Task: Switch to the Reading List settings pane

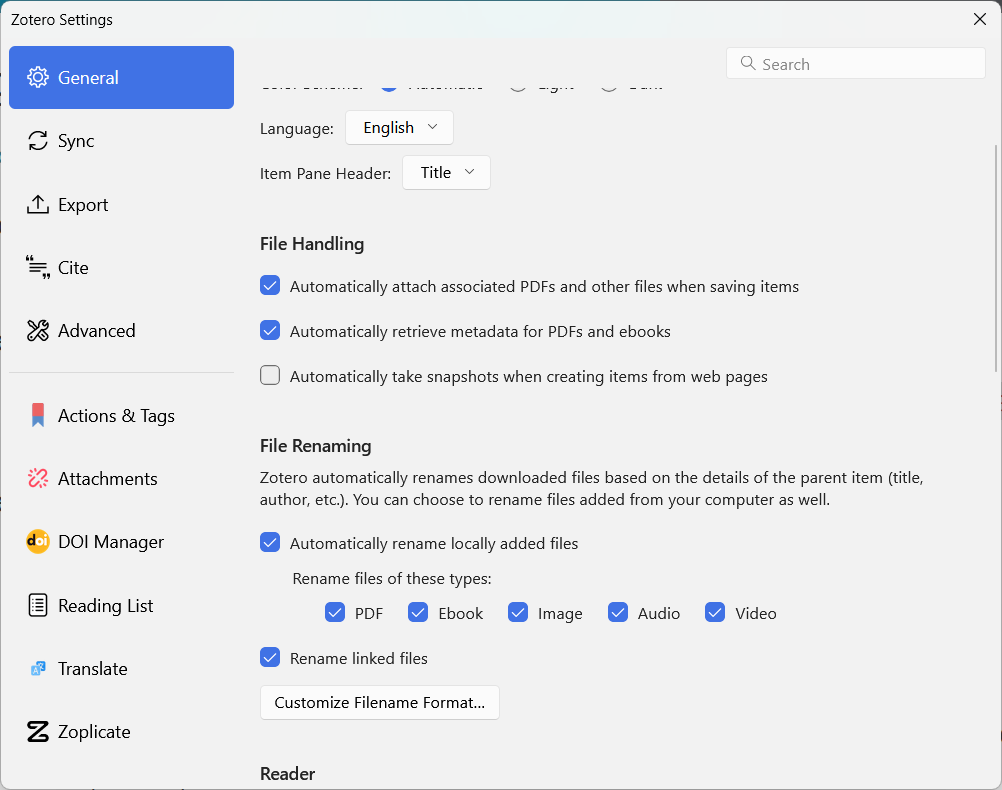Action: point(105,605)
